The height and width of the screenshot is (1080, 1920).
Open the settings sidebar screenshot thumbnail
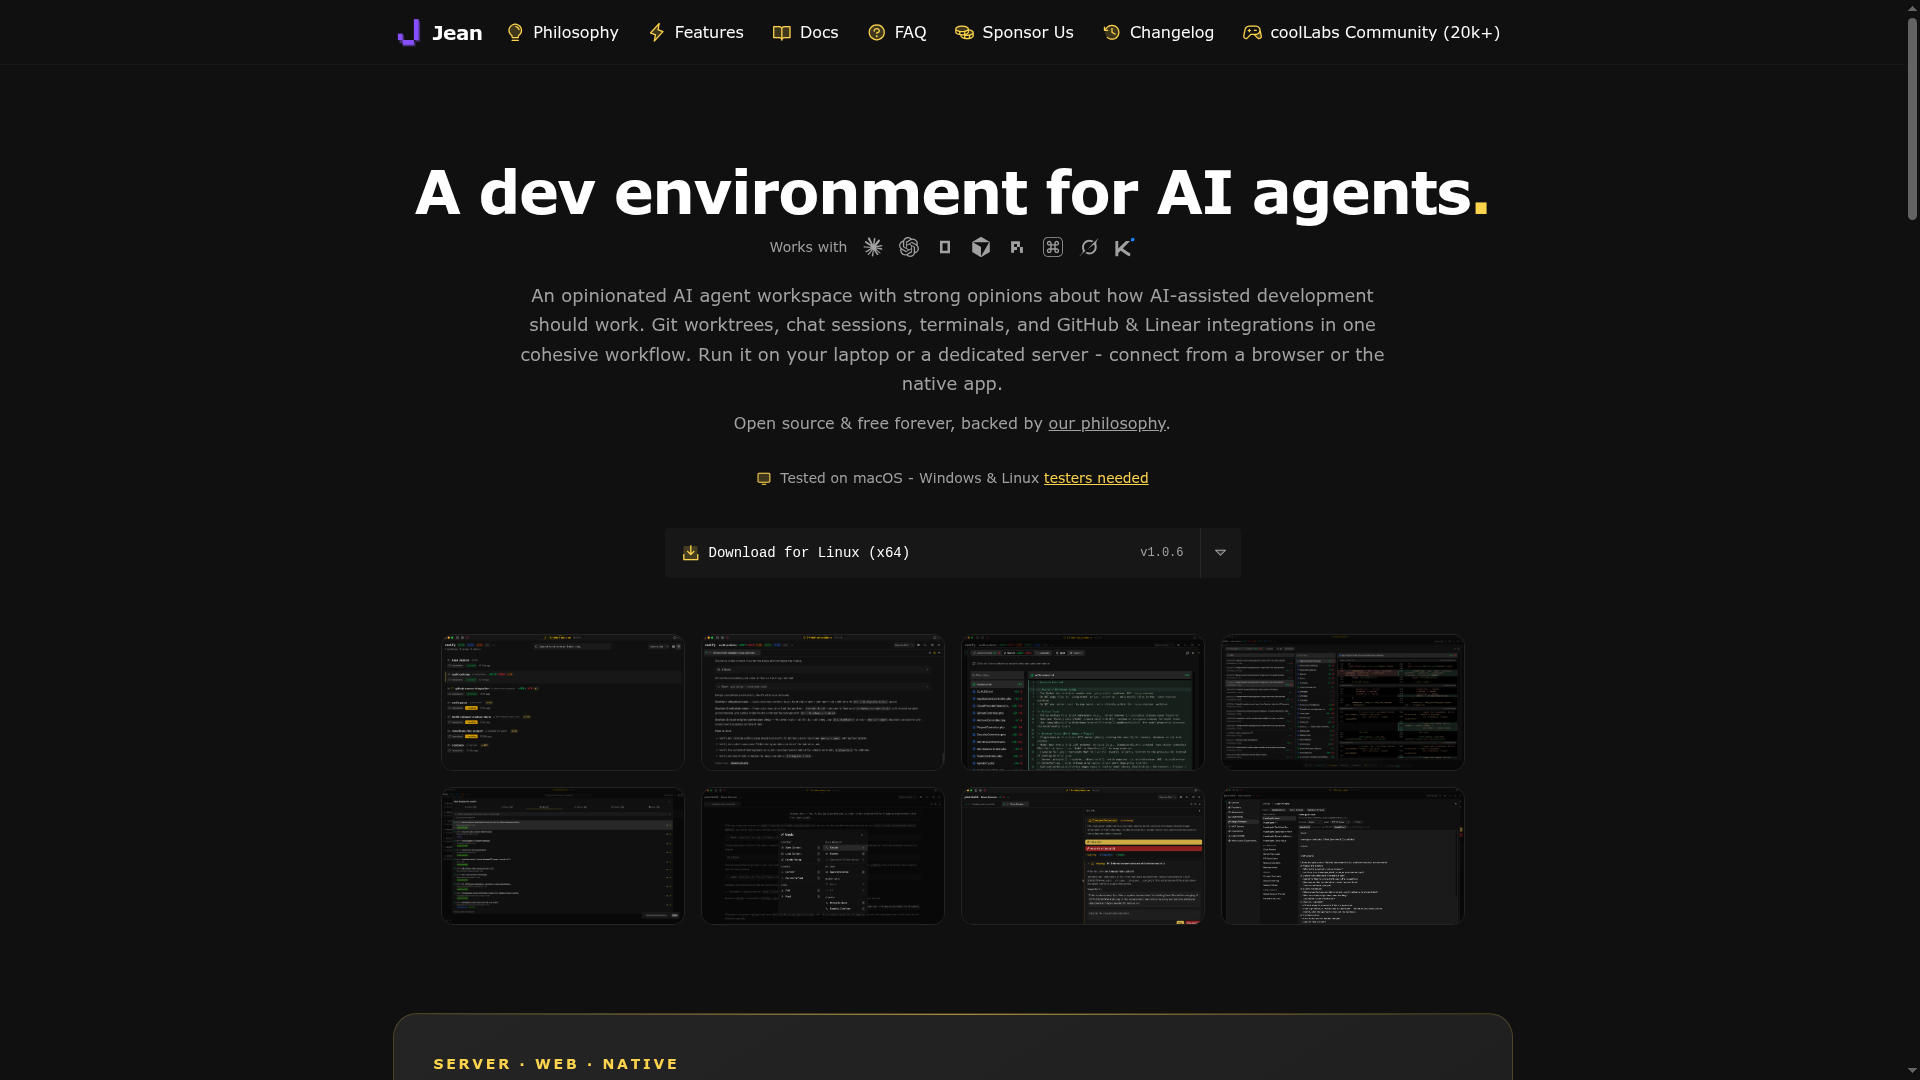pos(1343,856)
